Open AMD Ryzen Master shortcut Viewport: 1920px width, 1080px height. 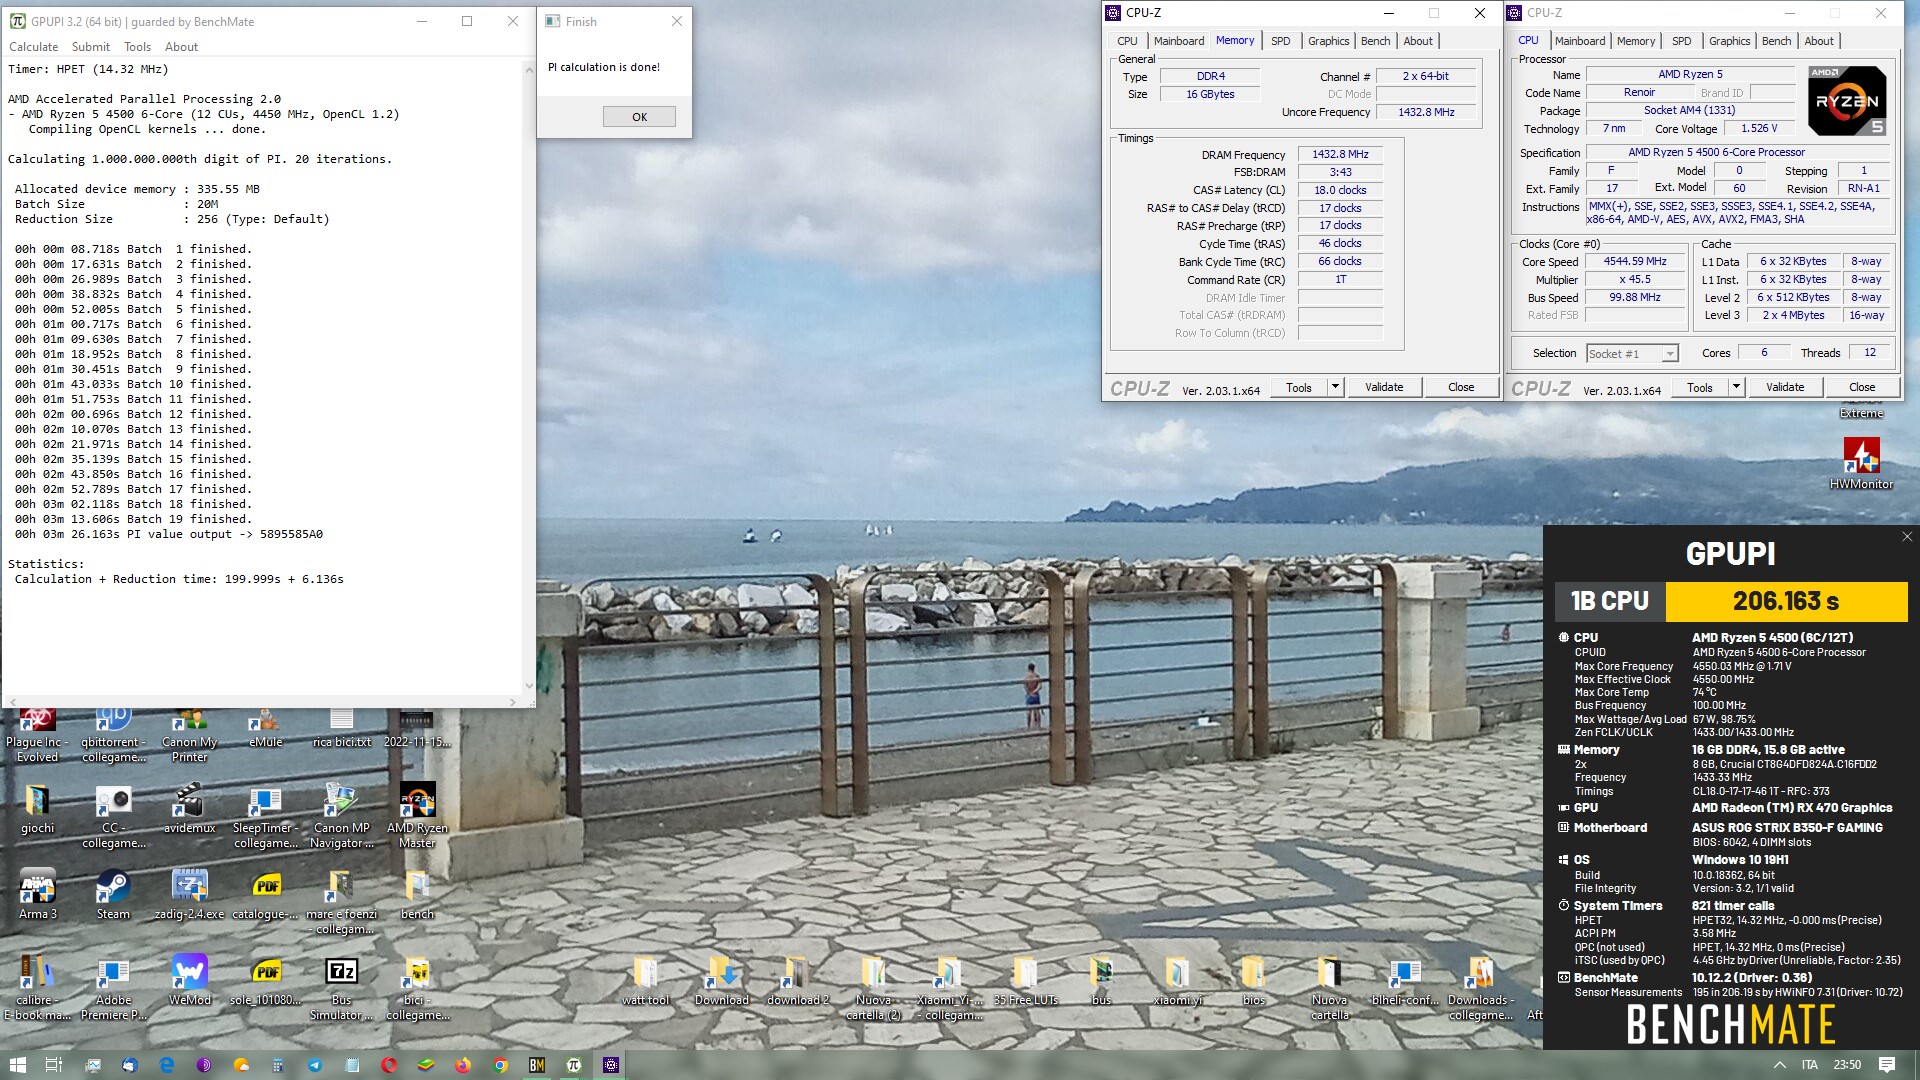point(417,814)
